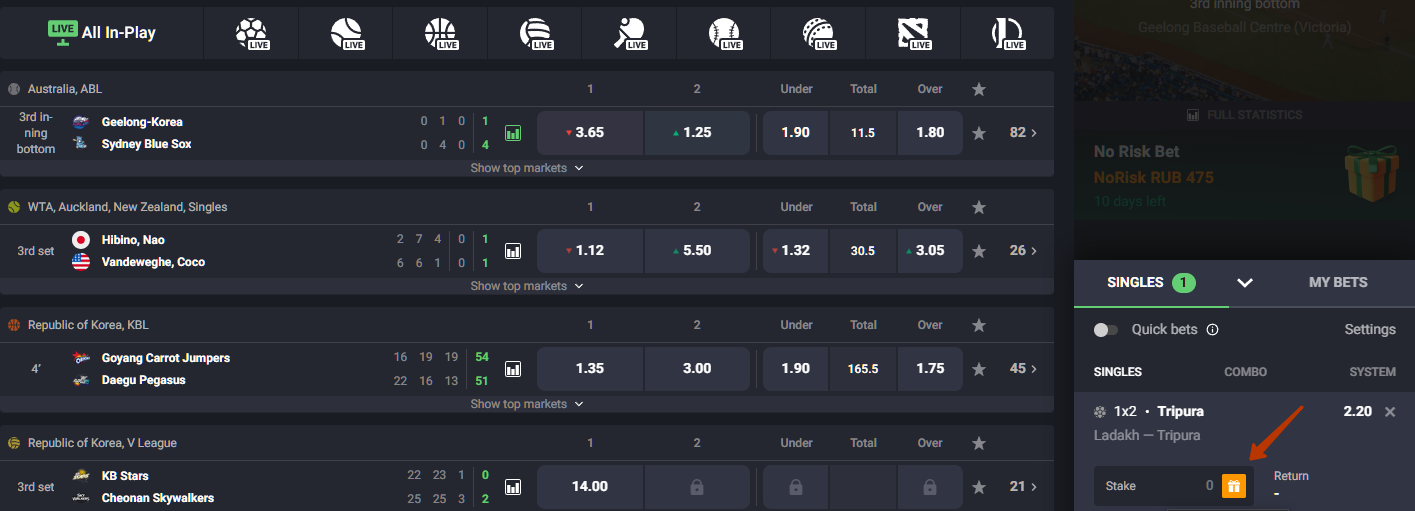The height and width of the screenshot is (511, 1415).
Task: Click orange gift bonus icon in stake
Action: (1234, 486)
